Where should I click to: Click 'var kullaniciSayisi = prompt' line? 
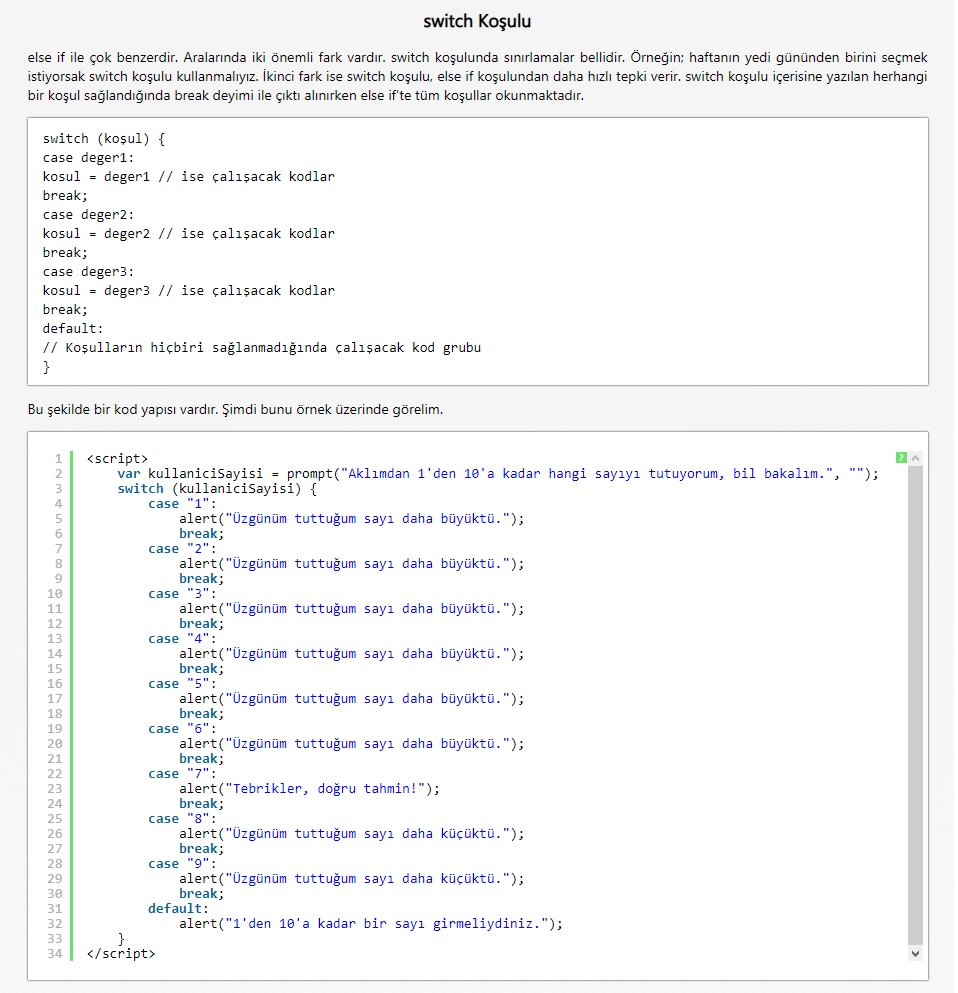pyautogui.click(x=498, y=474)
